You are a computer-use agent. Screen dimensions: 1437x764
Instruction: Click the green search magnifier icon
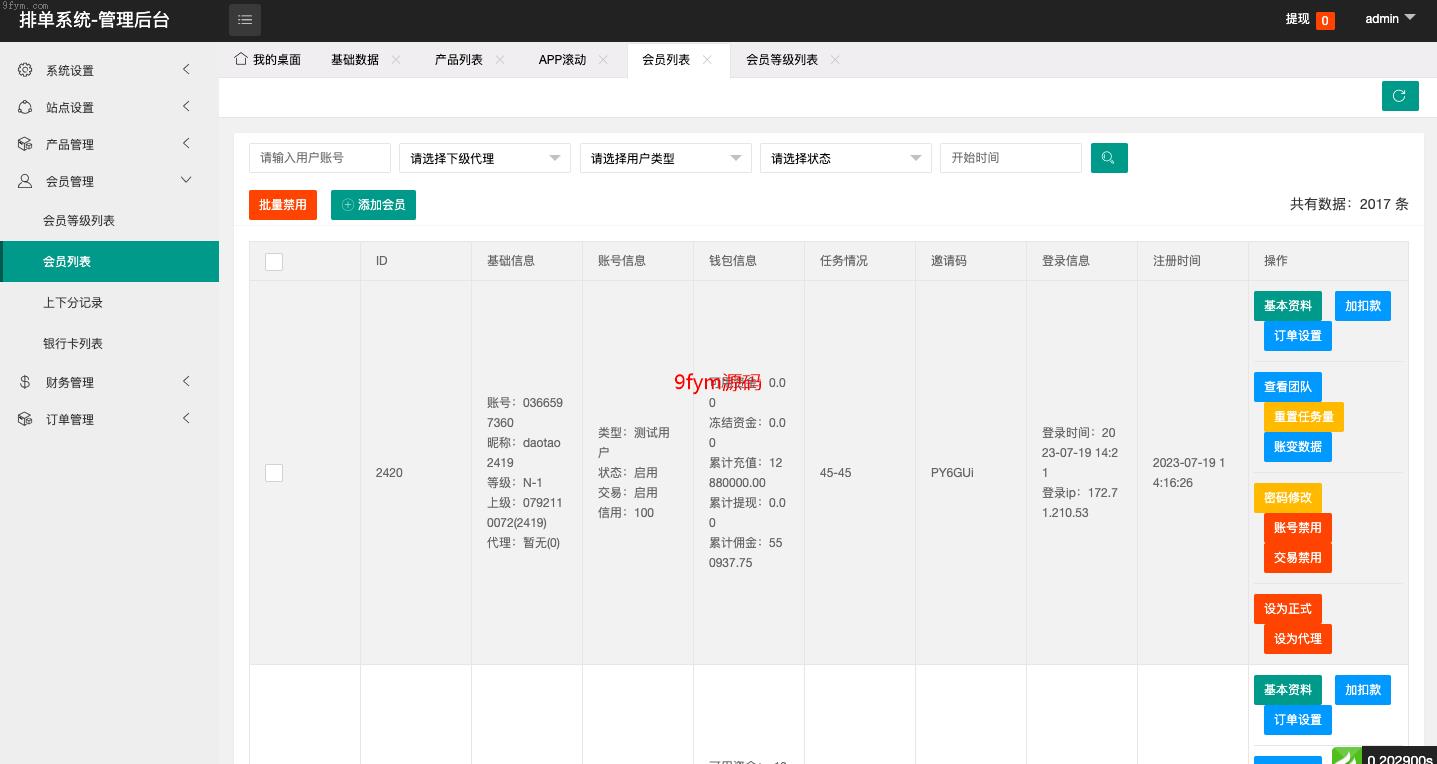point(1109,158)
